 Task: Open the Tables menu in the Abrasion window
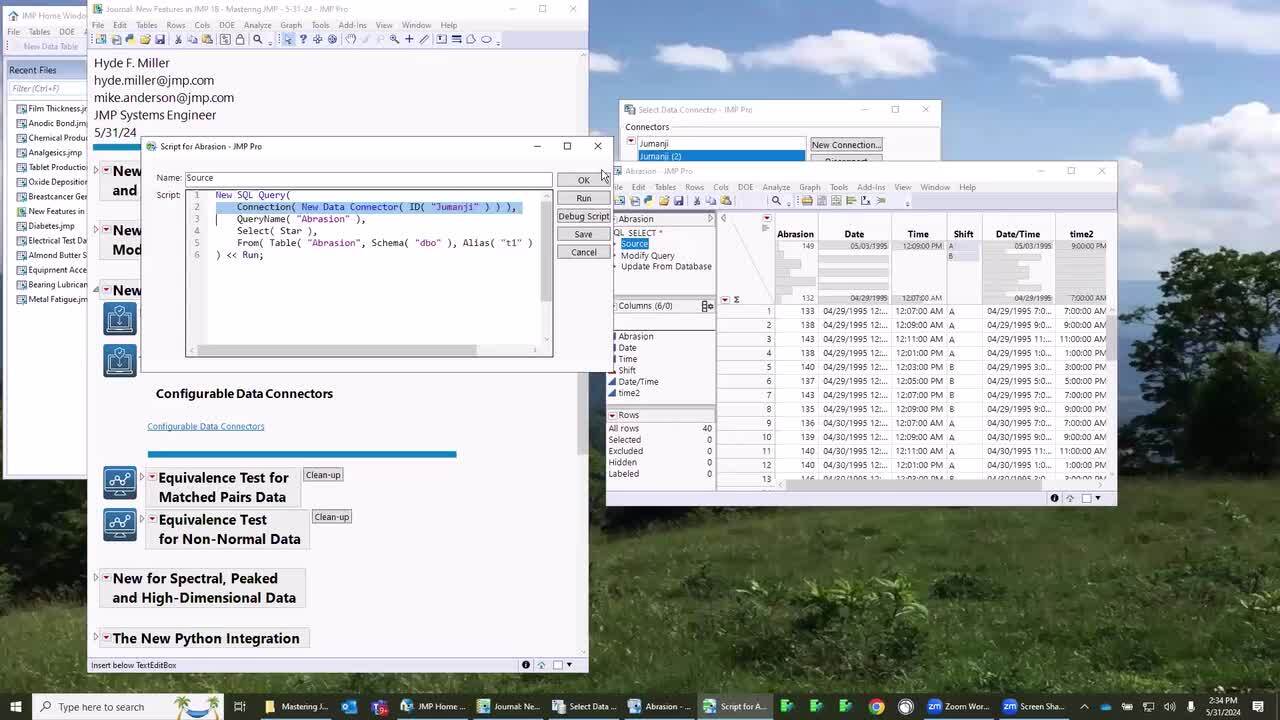[665, 187]
